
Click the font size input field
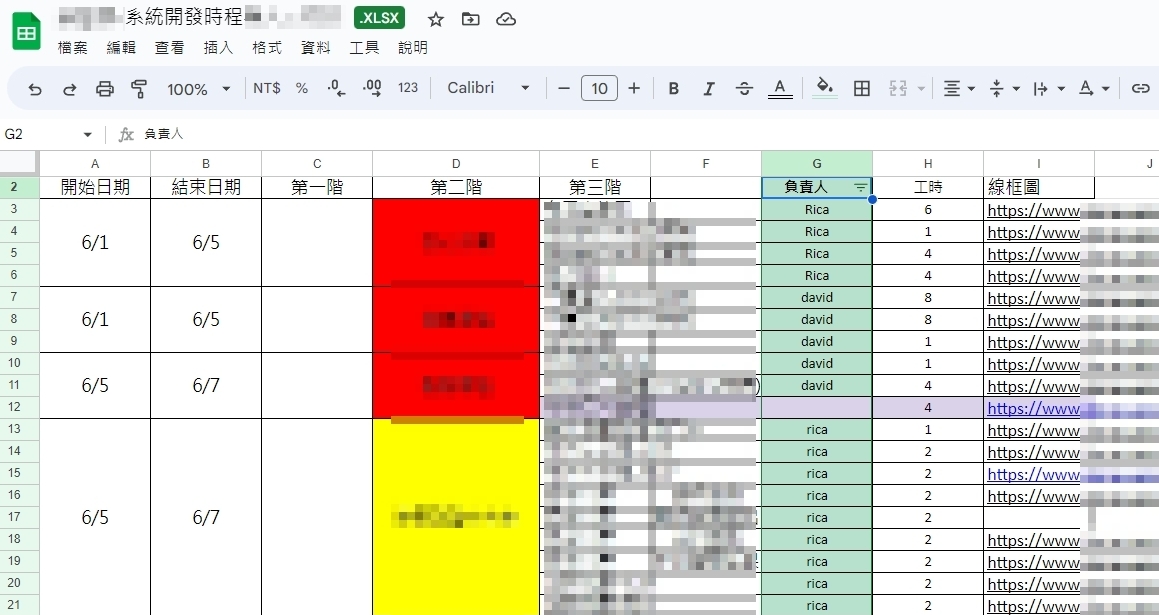(x=599, y=89)
